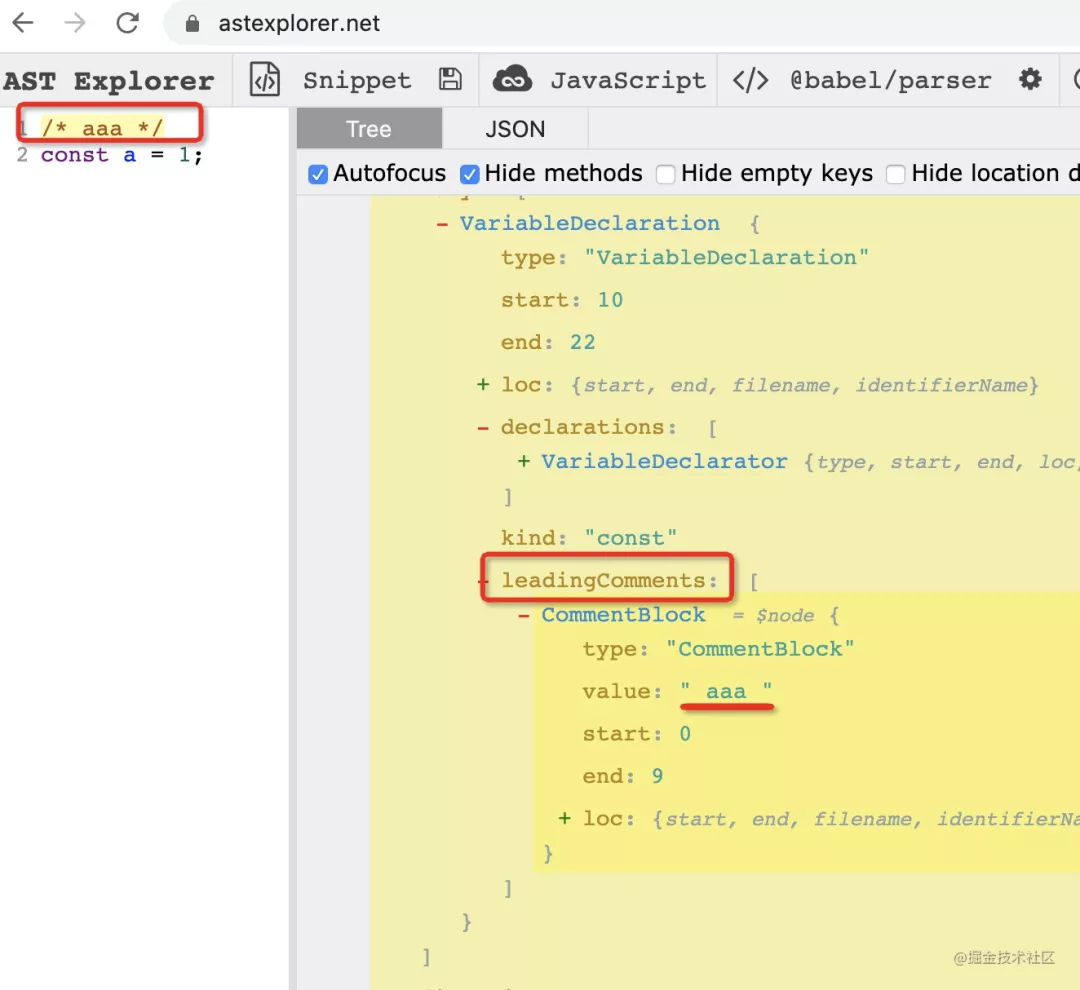
Task: Expand the VariableDeclarator node
Action: 523,461
